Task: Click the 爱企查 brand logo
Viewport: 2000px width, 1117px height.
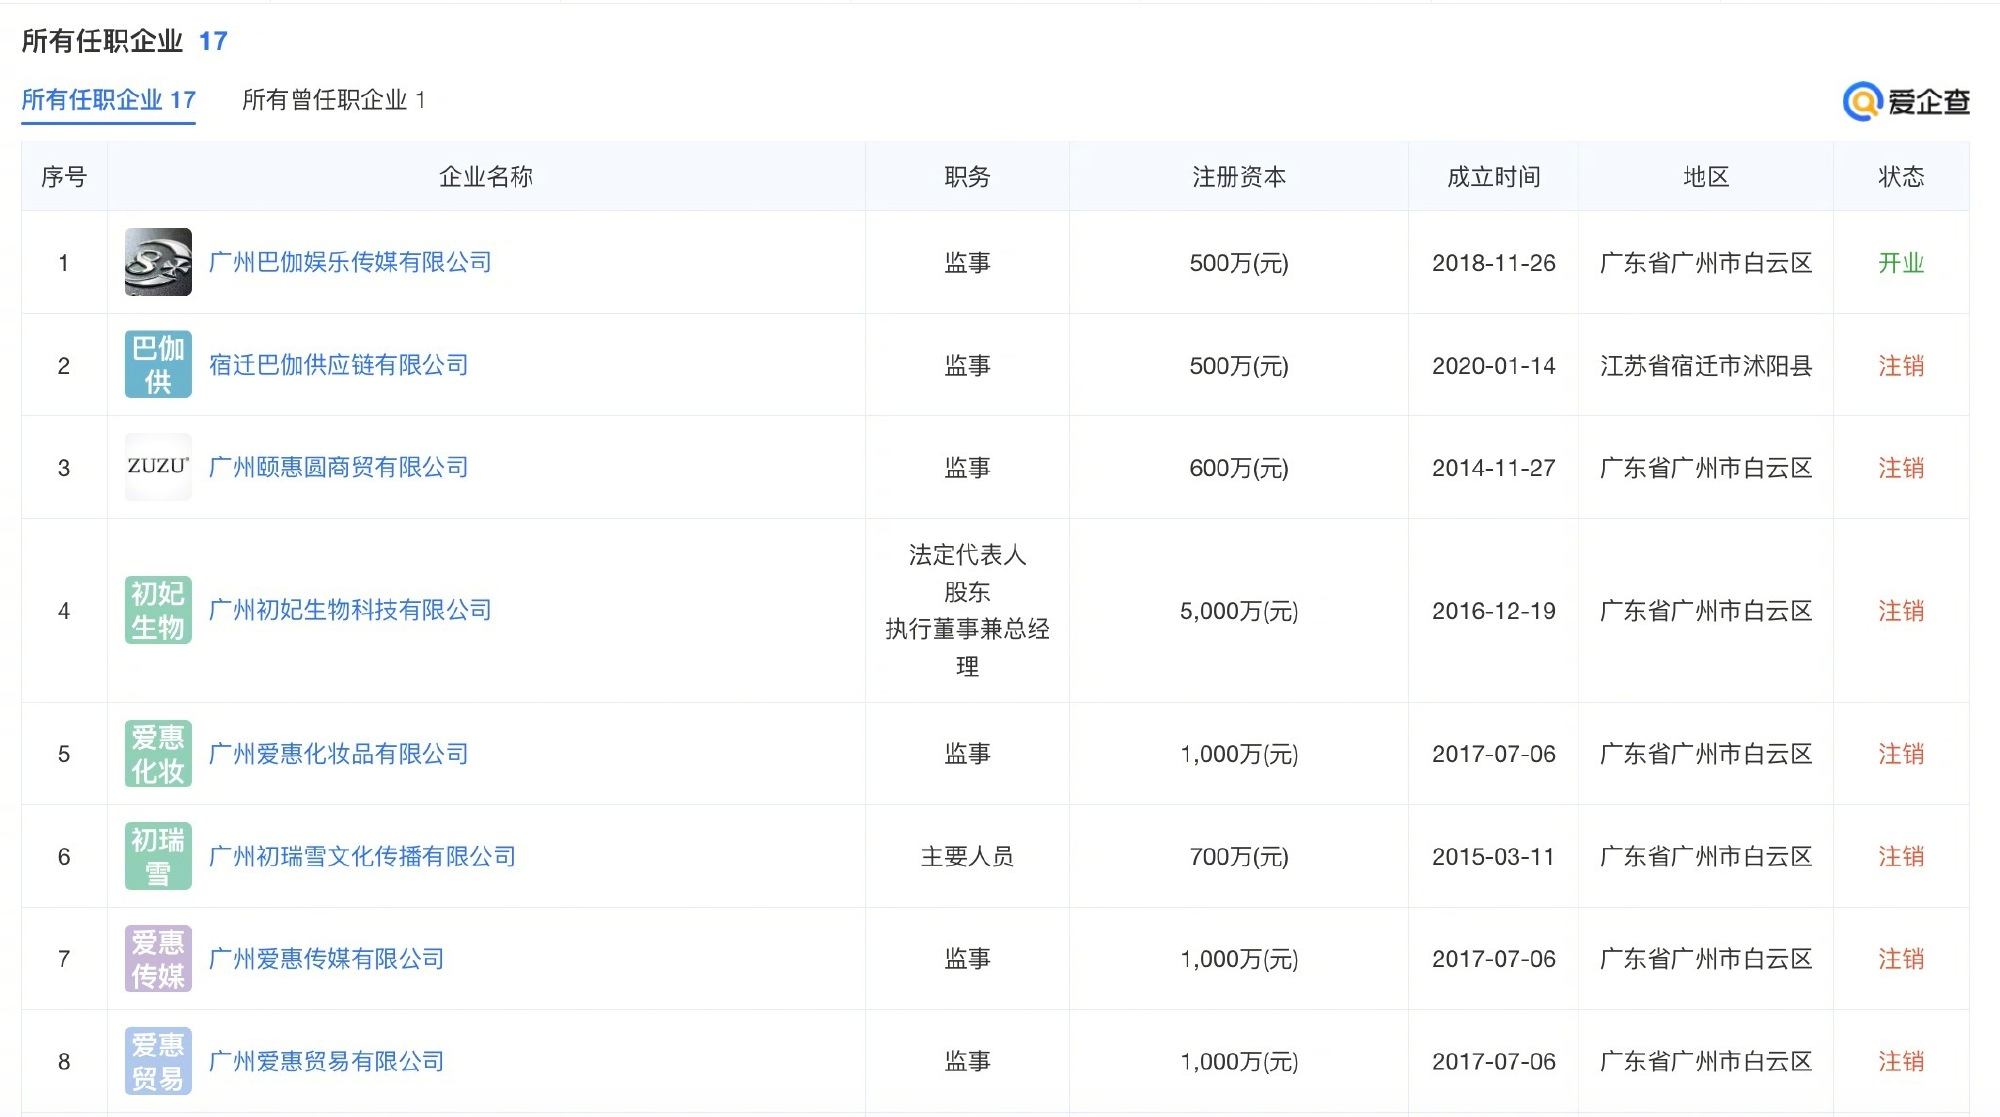Action: coord(1906,102)
